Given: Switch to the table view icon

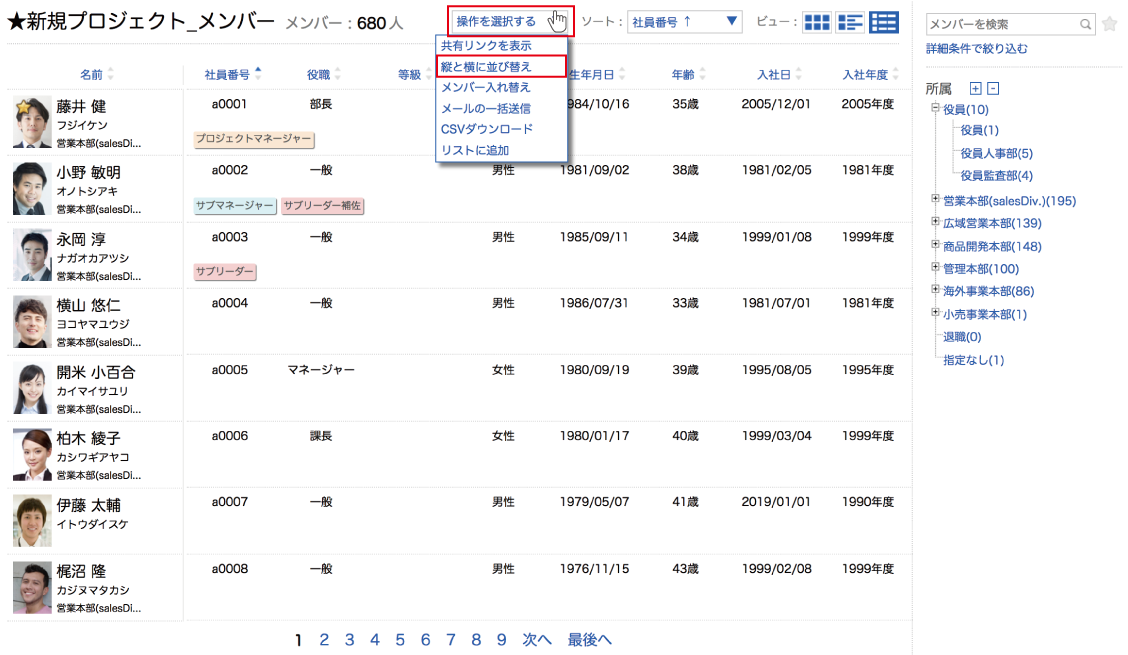Looking at the screenshot, I should pos(883,22).
